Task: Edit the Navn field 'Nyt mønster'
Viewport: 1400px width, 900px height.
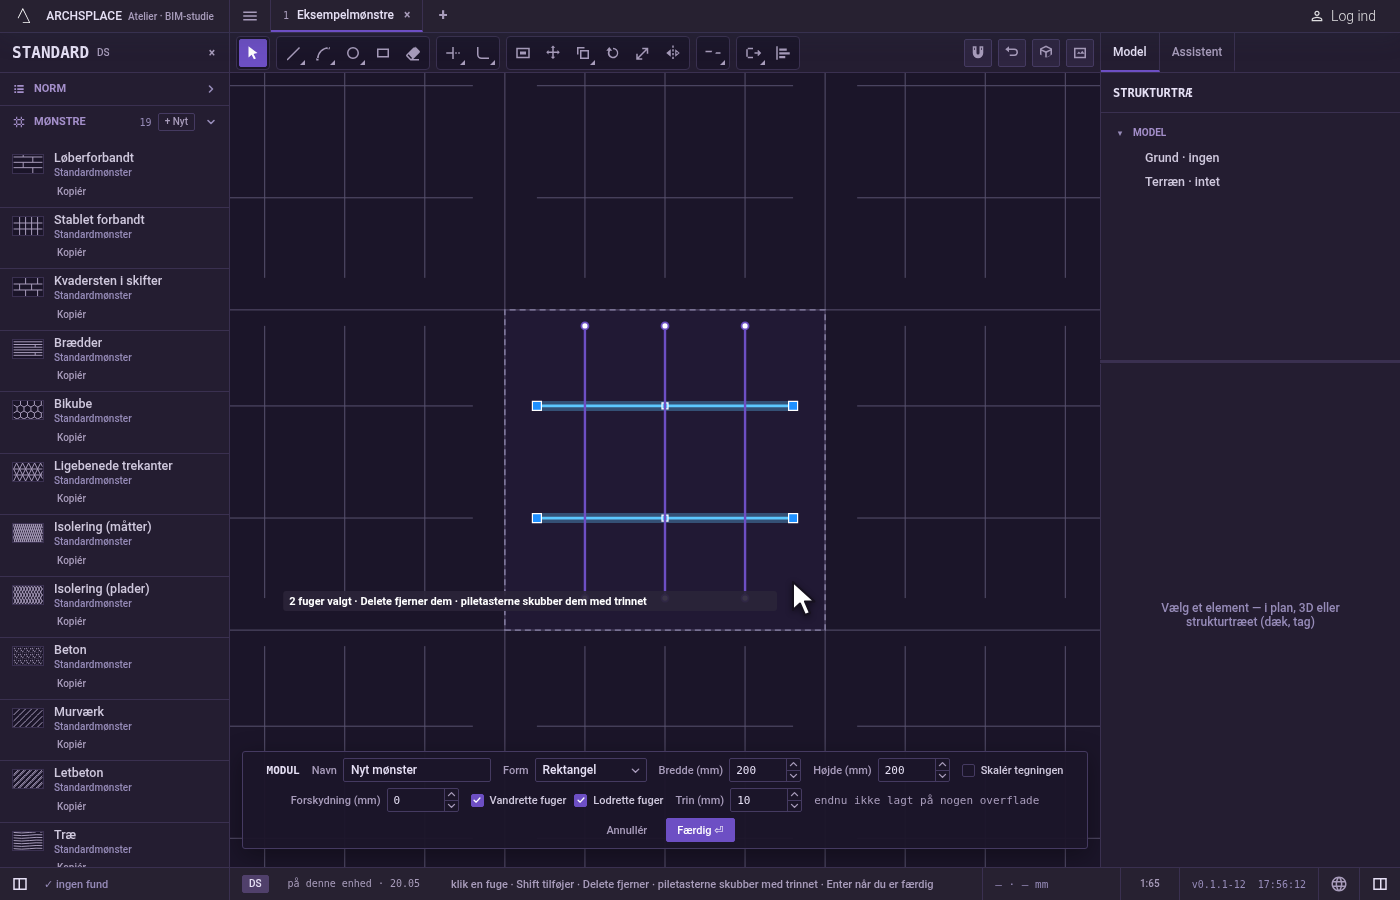Action: pyautogui.click(x=417, y=770)
